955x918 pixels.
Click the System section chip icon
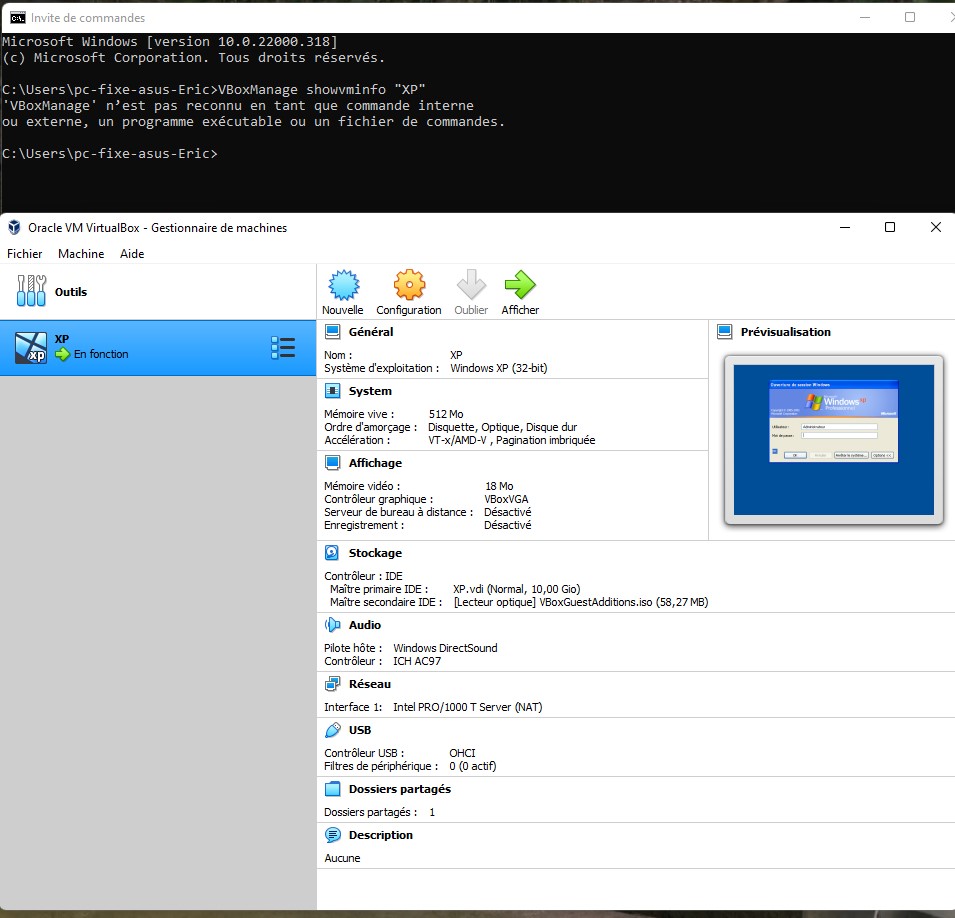333,391
